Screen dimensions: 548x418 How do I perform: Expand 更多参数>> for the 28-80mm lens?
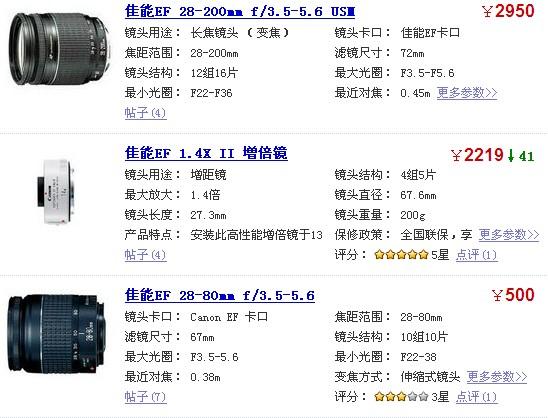(497, 377)
